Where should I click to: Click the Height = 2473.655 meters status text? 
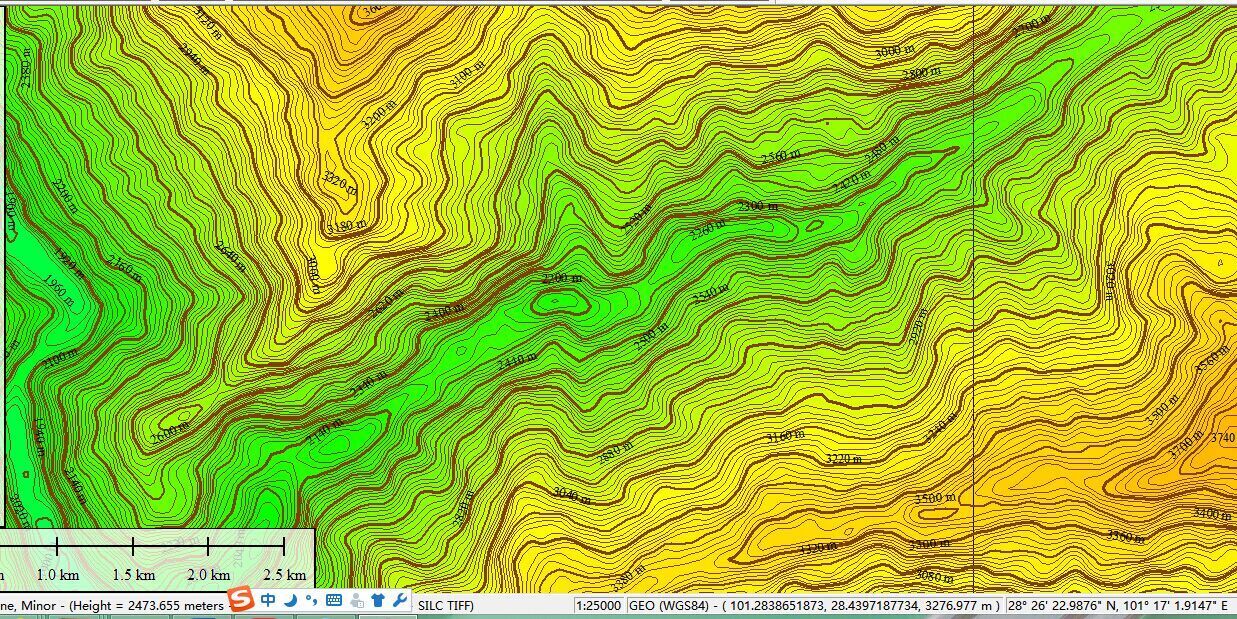click(x=149, y=605)
